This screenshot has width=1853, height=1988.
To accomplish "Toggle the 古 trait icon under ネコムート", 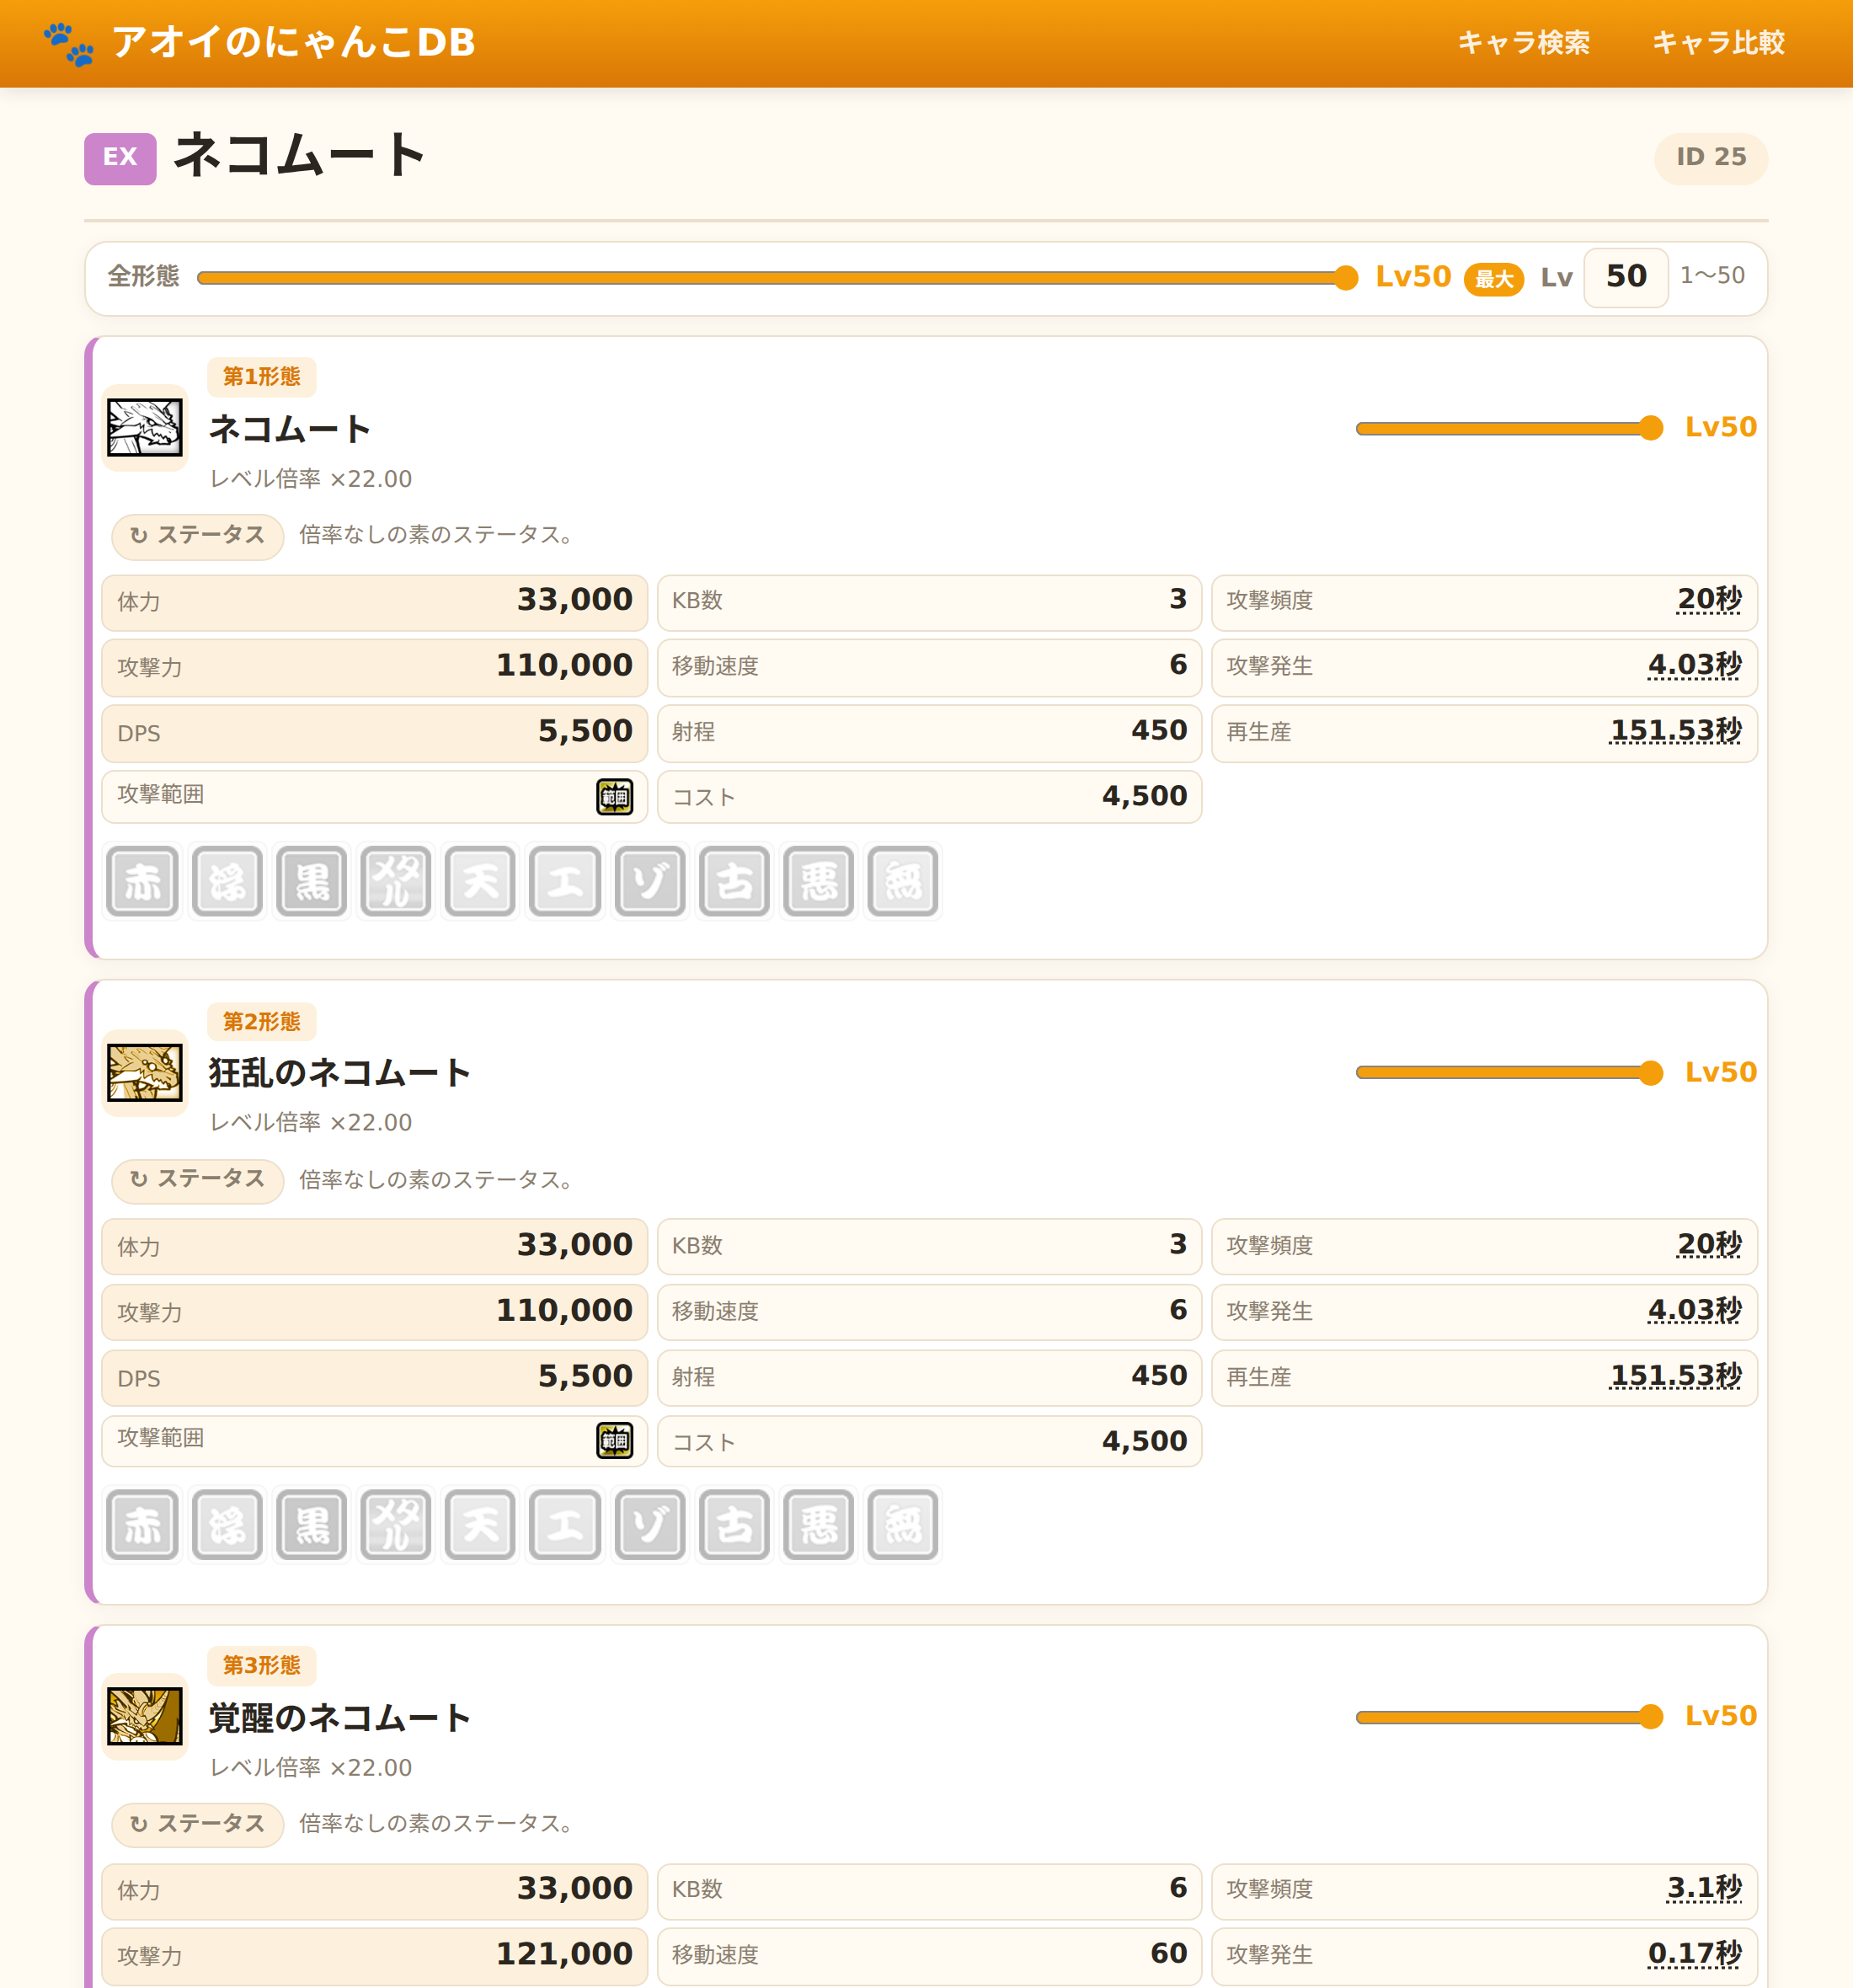I will [x=734, y=881].
